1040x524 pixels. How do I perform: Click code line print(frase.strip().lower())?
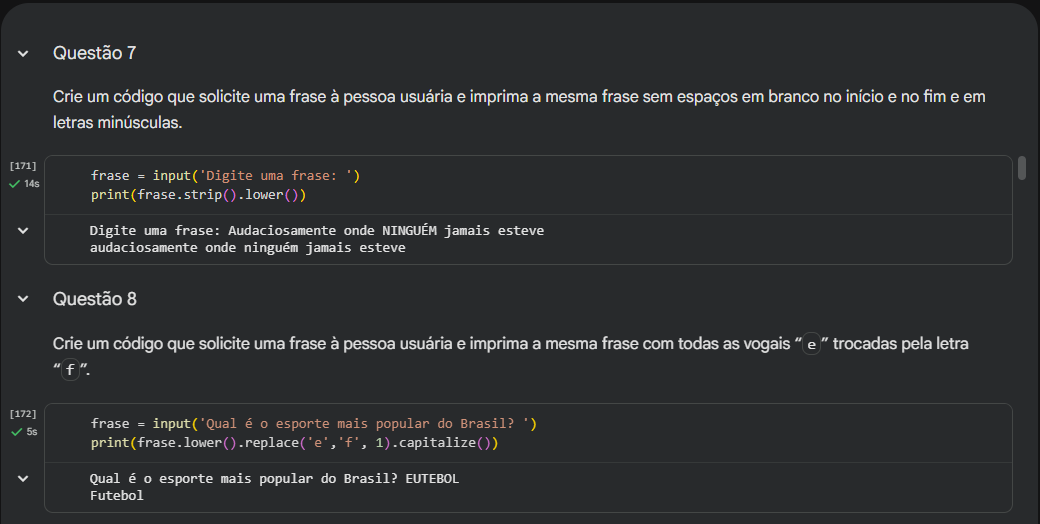[198, 195]
